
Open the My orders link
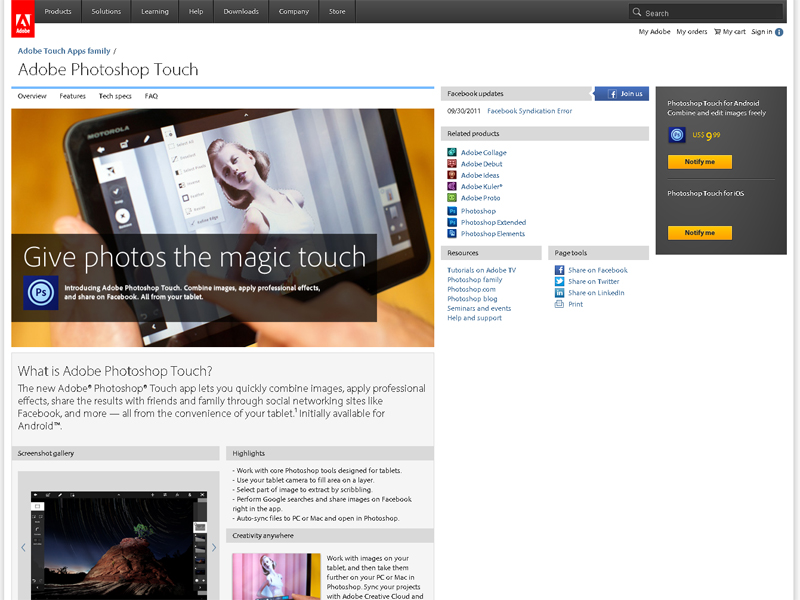tap(692, 32)
